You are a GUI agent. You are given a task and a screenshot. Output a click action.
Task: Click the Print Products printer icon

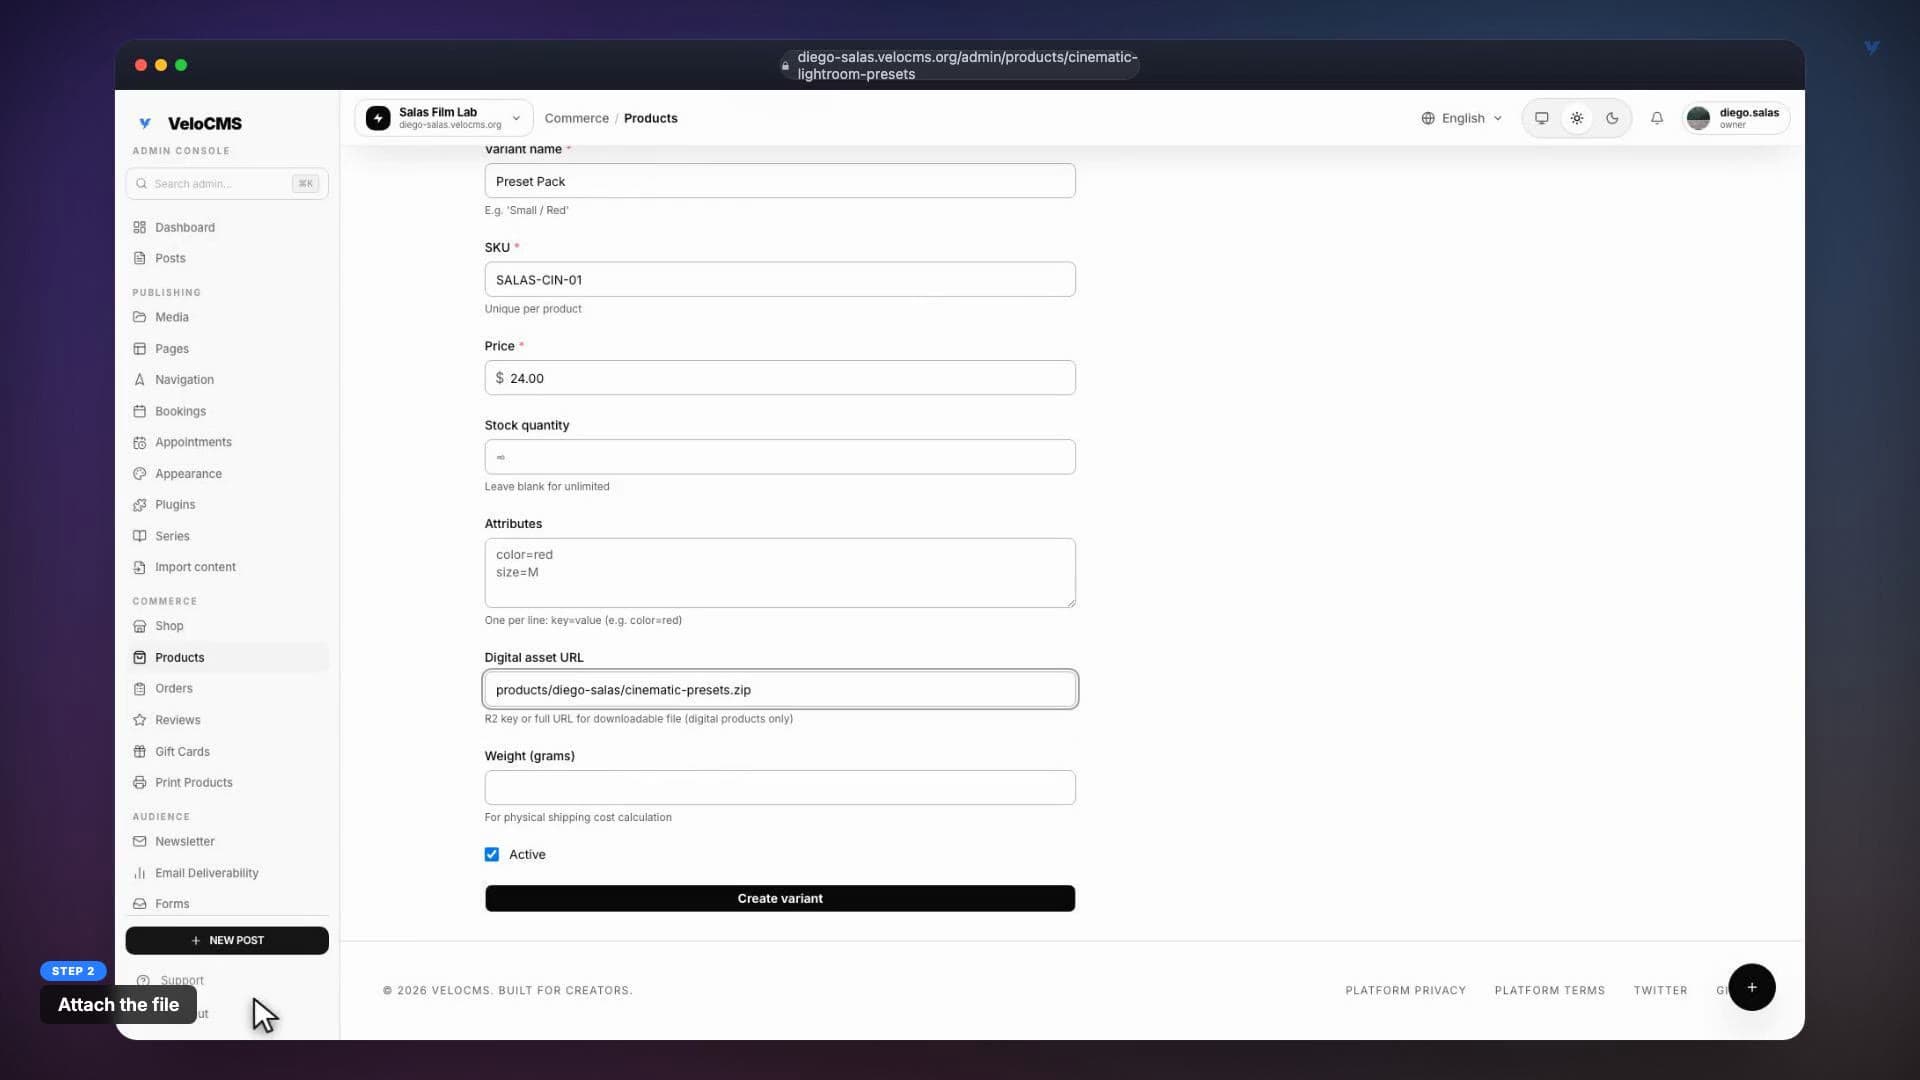click(140, 783)
